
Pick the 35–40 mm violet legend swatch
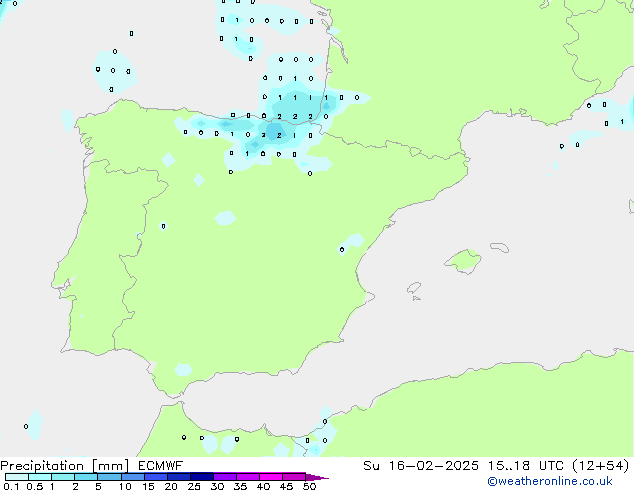[x=248, y=477]
